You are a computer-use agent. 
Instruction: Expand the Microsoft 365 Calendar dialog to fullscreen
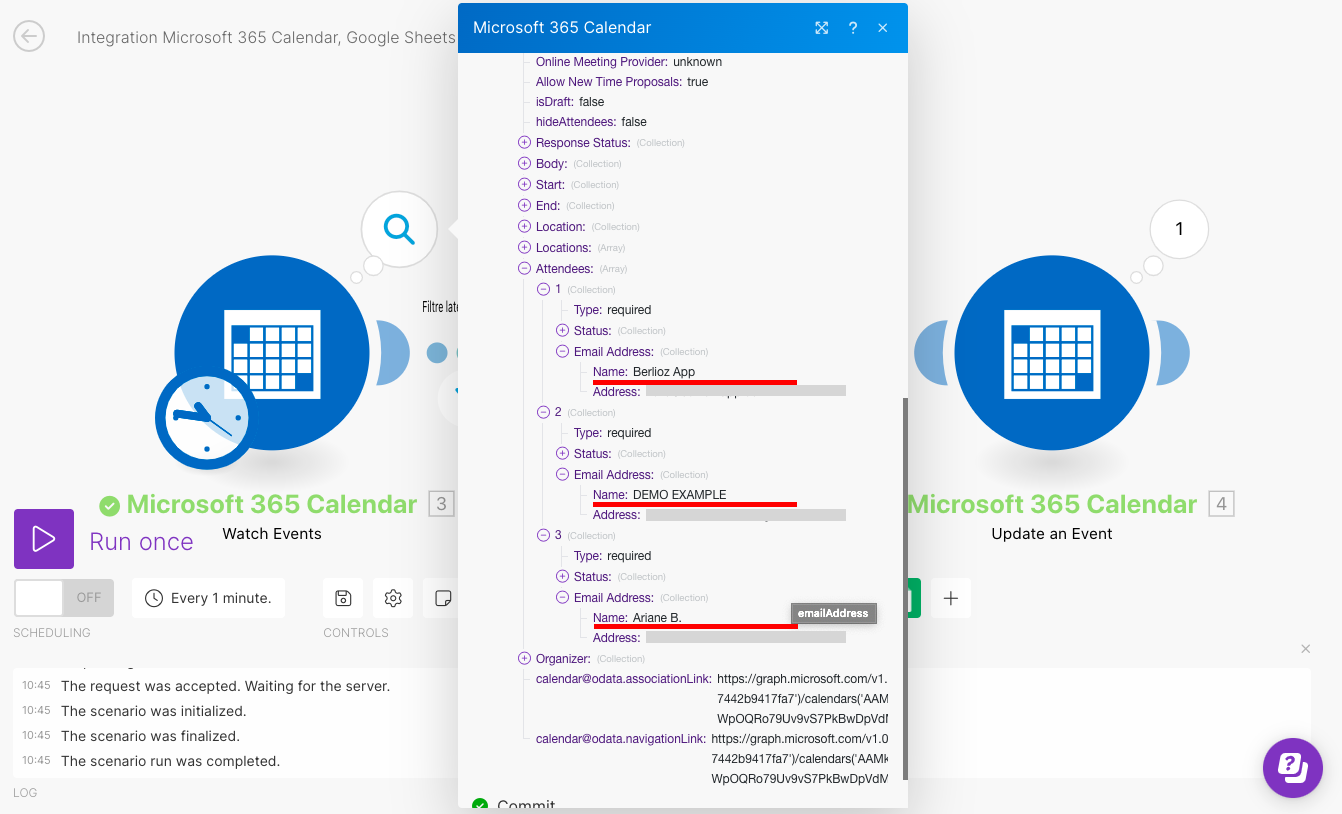coord(822,28)
